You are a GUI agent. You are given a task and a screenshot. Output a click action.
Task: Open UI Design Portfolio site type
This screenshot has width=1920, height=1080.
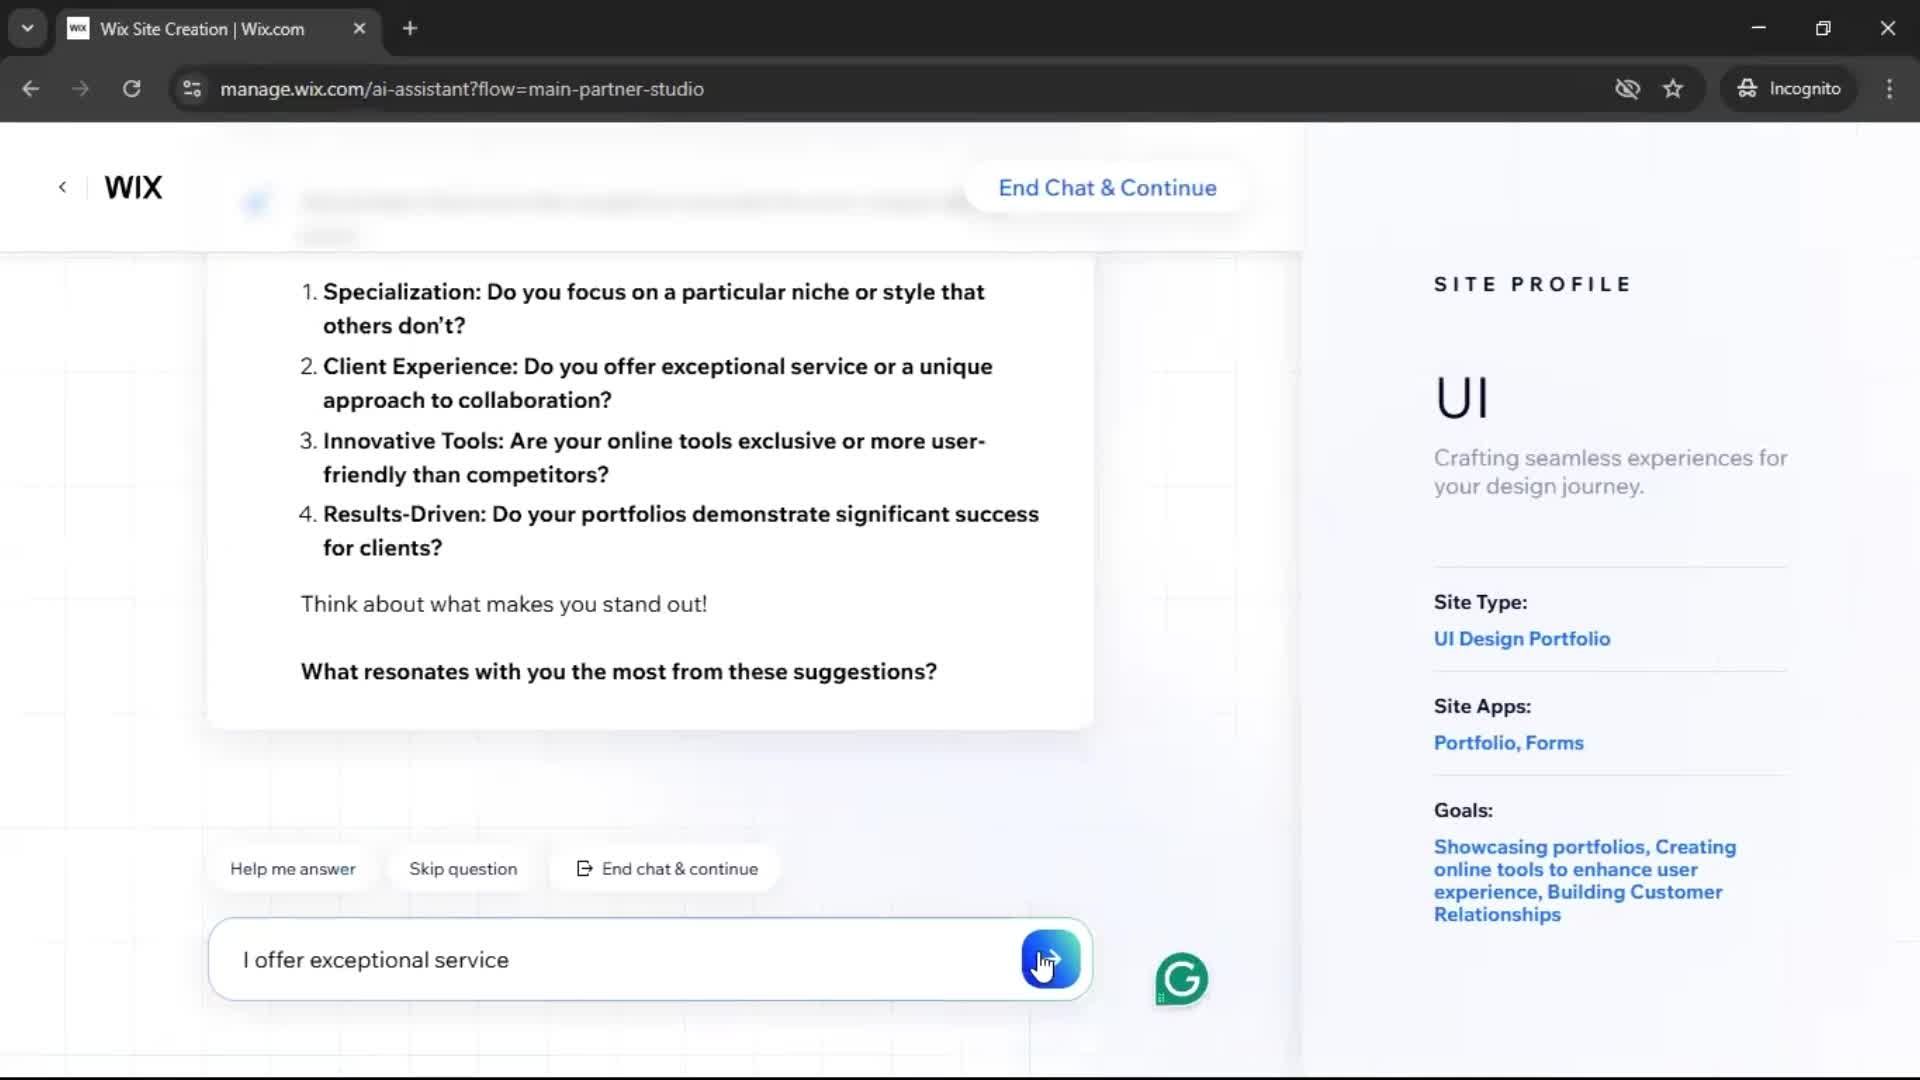[1521, 639]
